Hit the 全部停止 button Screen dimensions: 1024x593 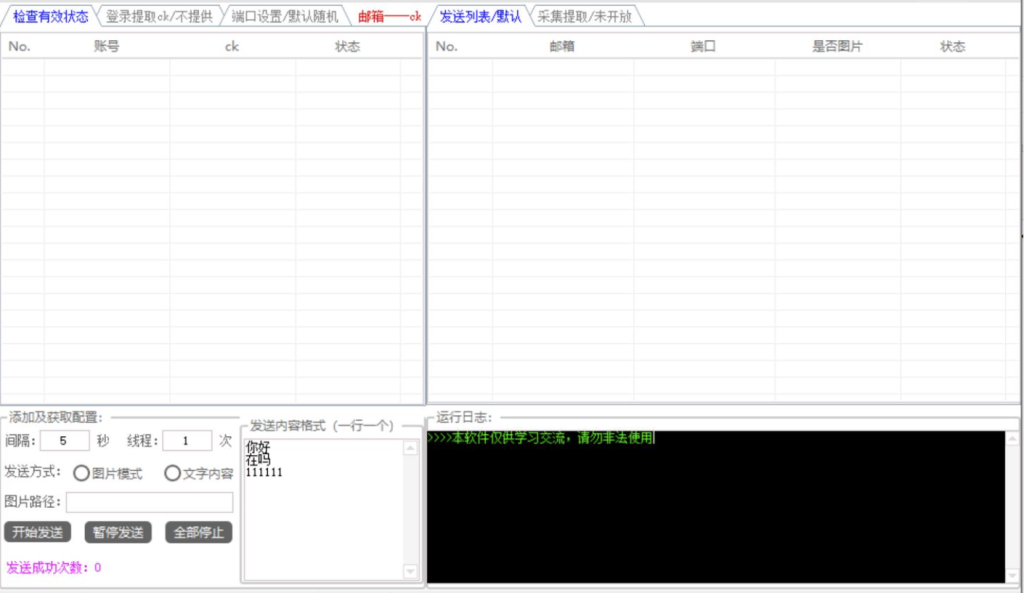click(x=199, y=532)
